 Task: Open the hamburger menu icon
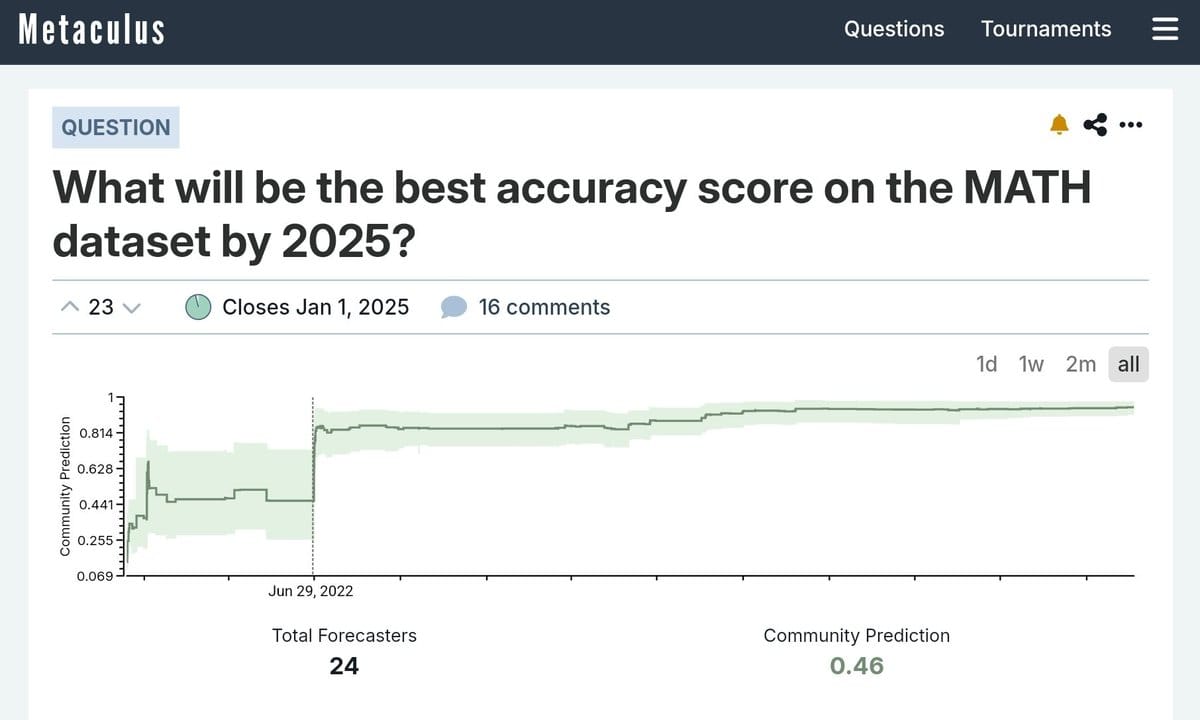1165,30
